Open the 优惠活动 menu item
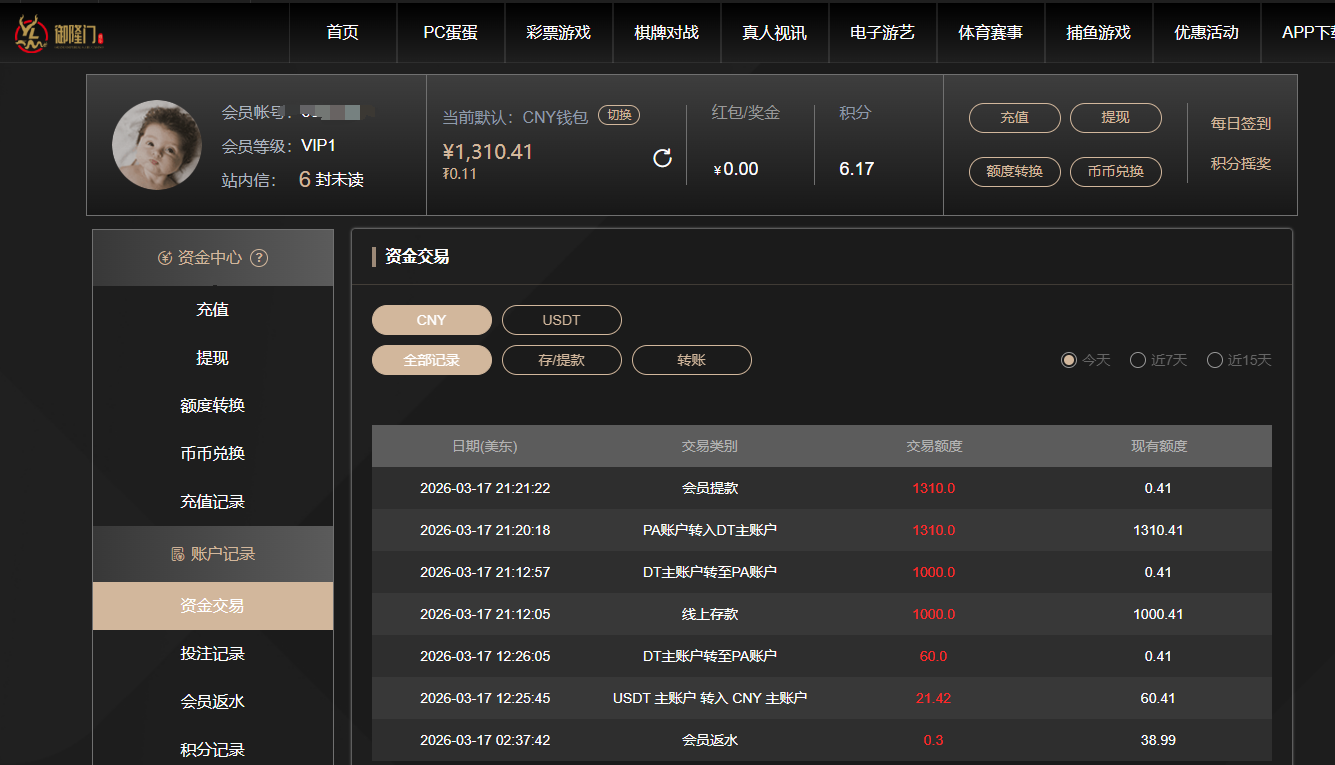This screenshot has height=765, width=1335. coord(1206,32)
